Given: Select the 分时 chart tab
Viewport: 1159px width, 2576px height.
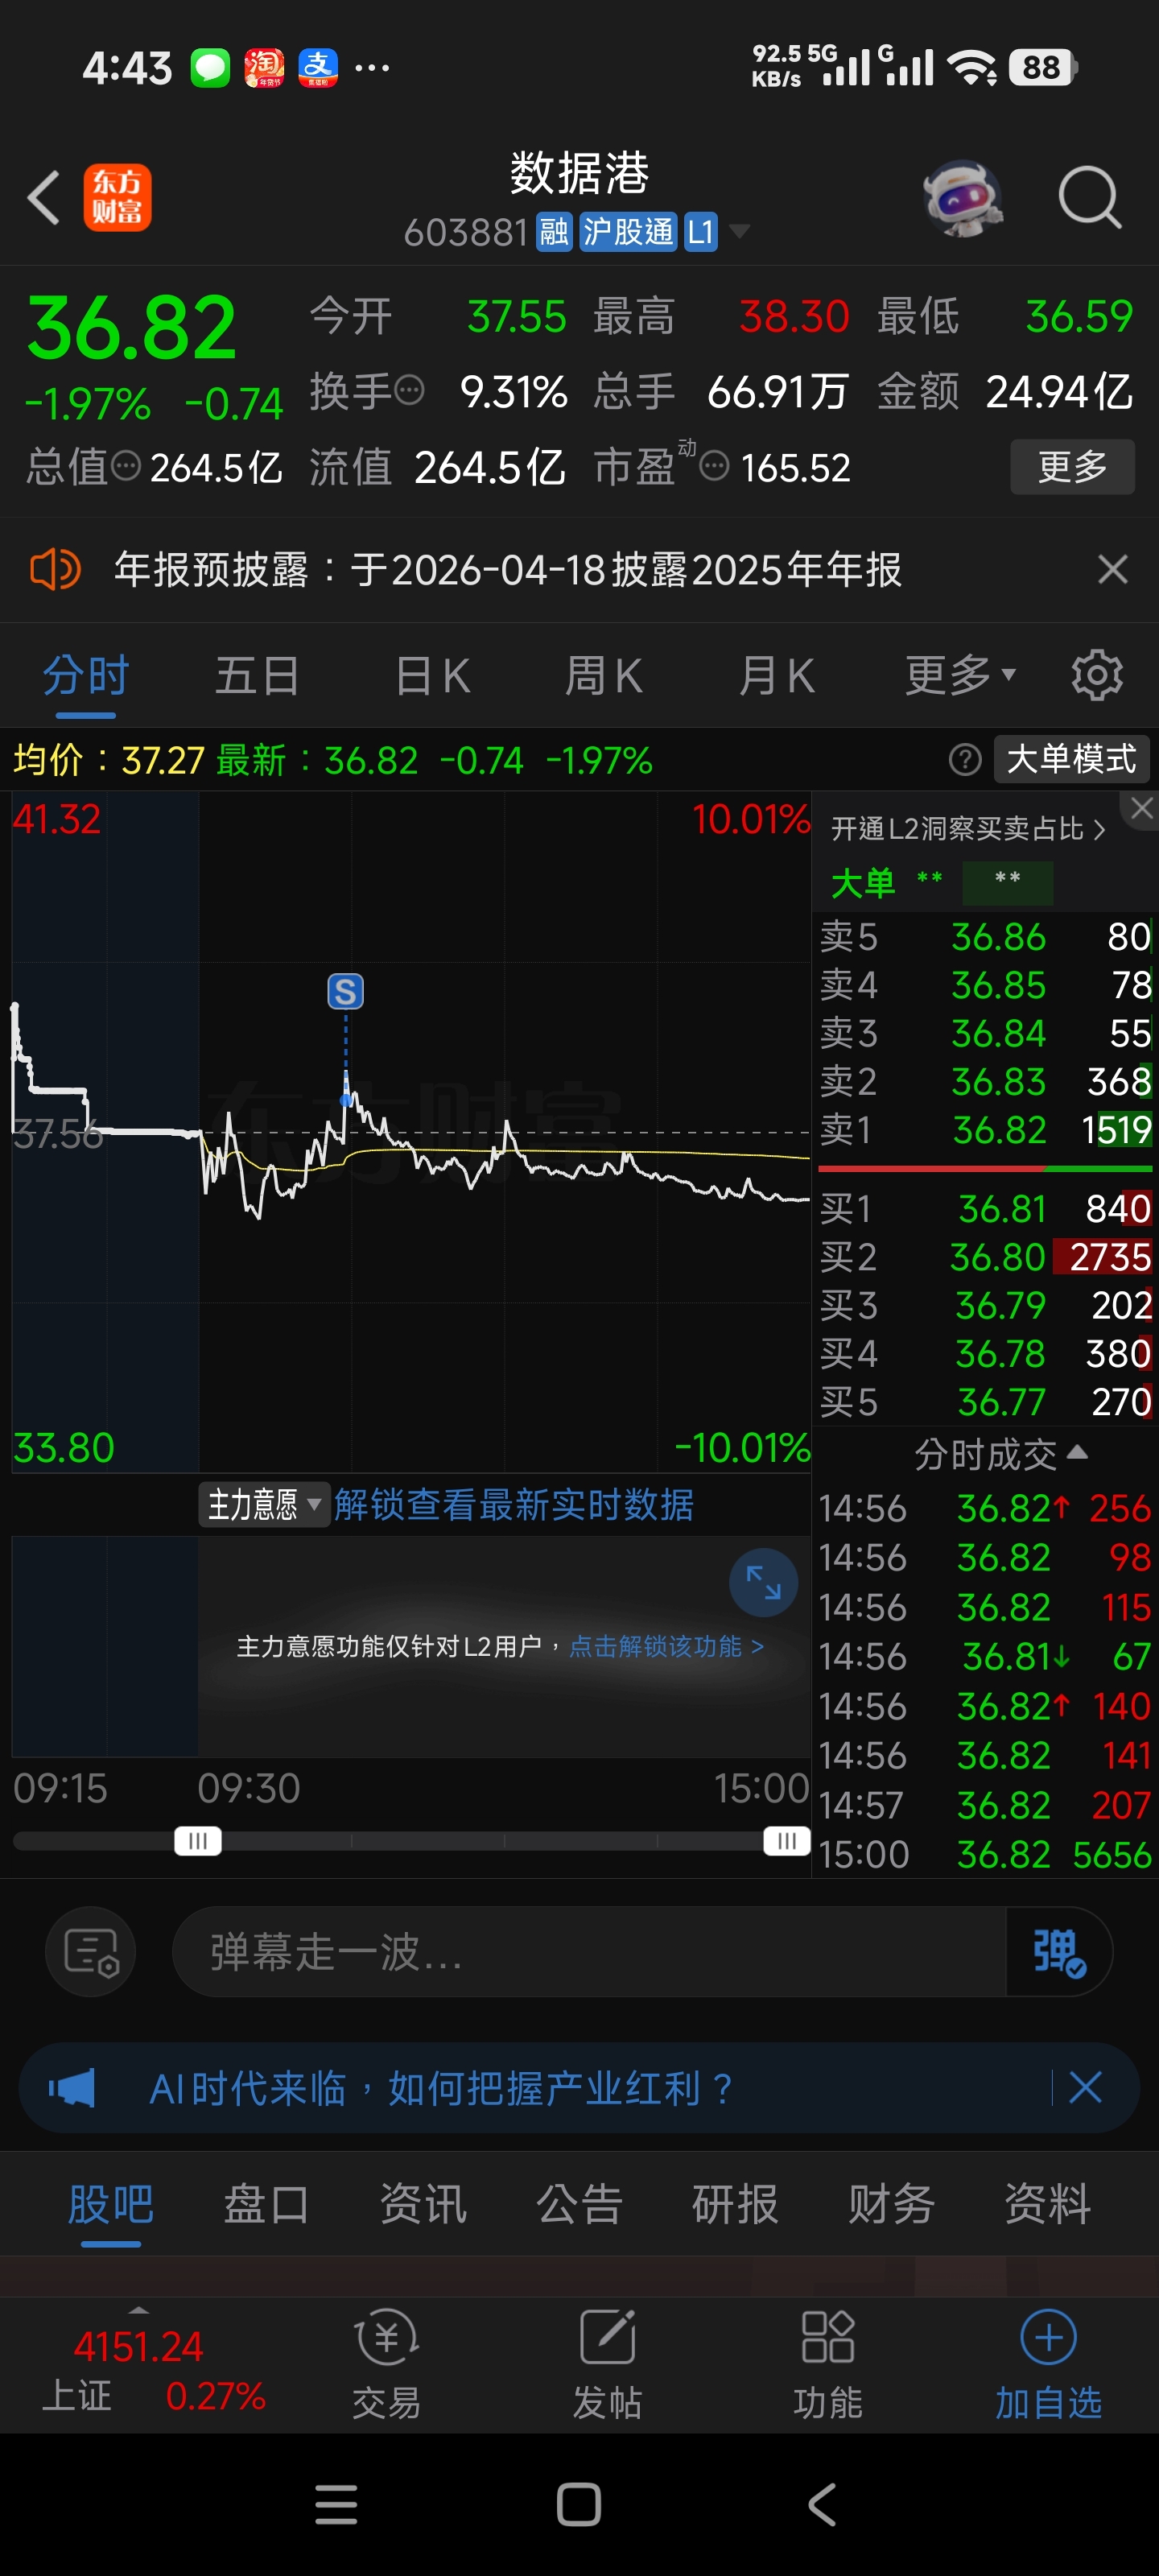Looking at the screenshot, I should pos(86,676).
